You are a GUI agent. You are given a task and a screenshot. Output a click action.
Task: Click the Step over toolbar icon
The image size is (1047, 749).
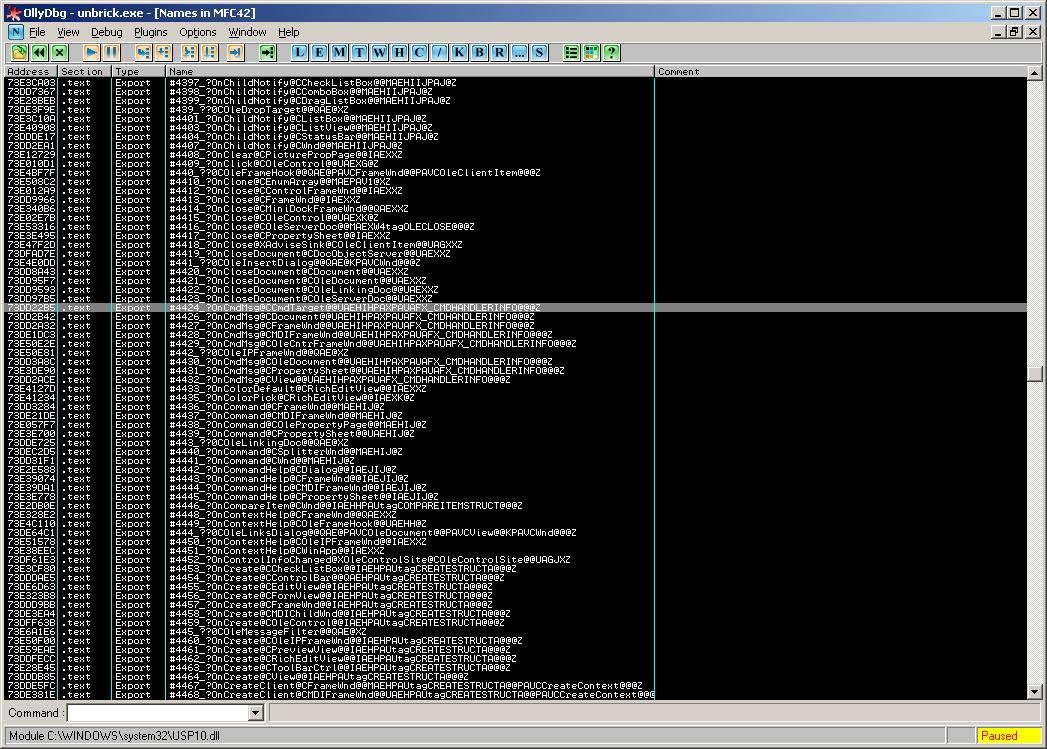click(163, 52)
